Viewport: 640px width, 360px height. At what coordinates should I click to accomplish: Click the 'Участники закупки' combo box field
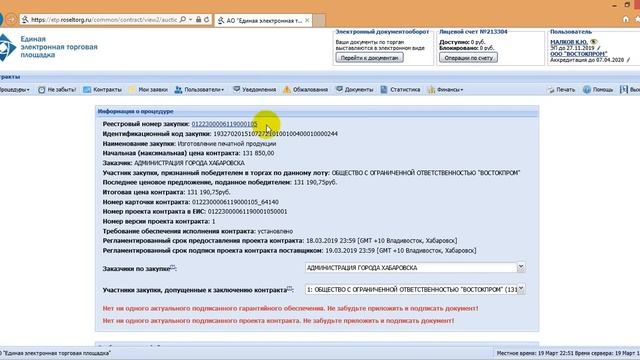click(411, 289)
